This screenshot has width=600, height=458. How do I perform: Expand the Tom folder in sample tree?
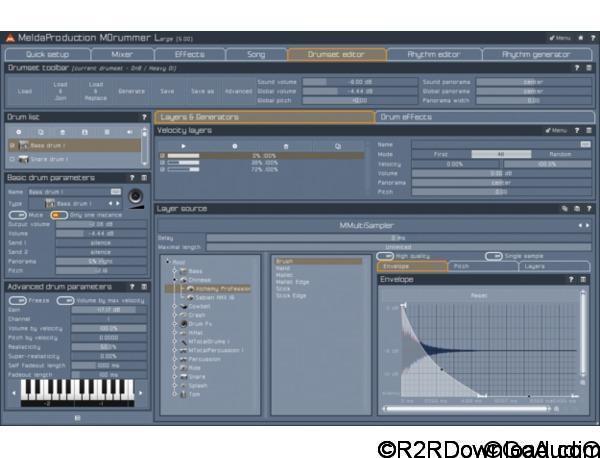[174, 394]
